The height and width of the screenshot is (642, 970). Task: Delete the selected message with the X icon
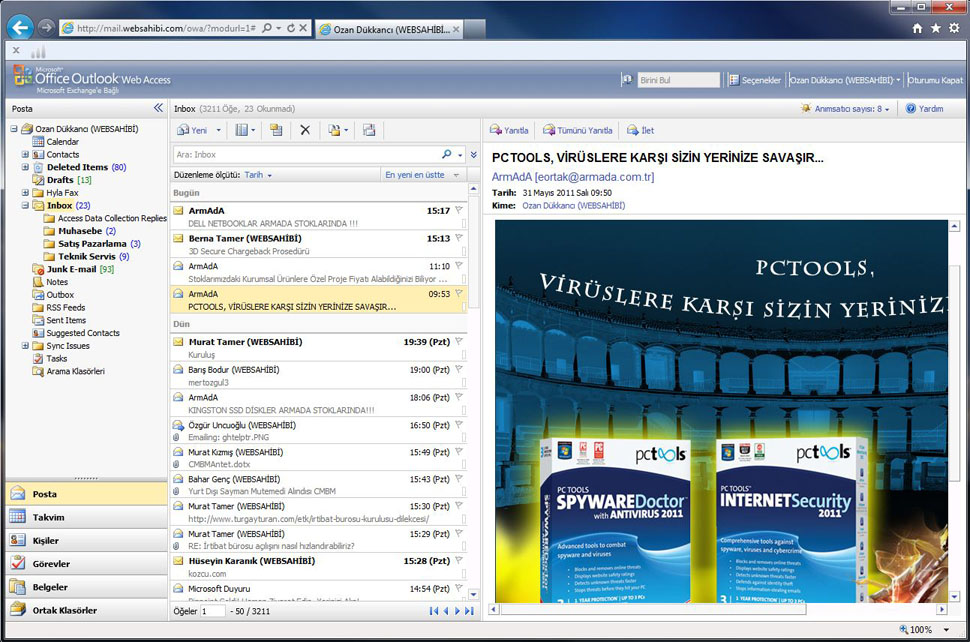coord(305,130)
